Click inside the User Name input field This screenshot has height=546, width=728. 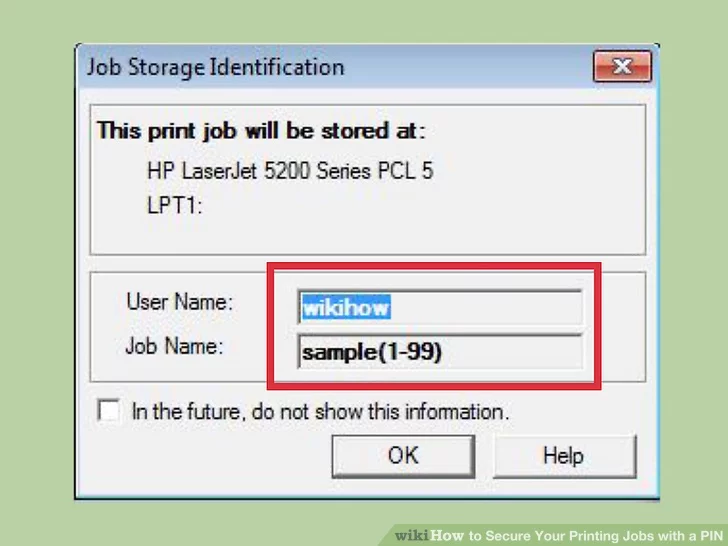pyautogui.click(x=440, y=307)
